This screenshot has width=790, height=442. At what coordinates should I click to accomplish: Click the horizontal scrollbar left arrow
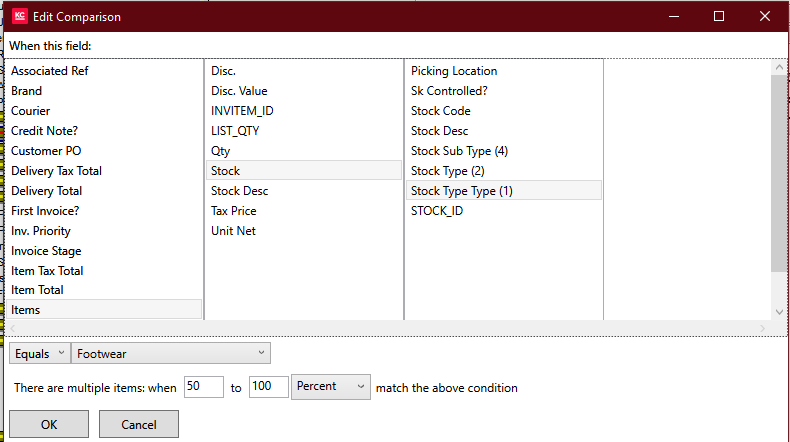tap(13, 329)
